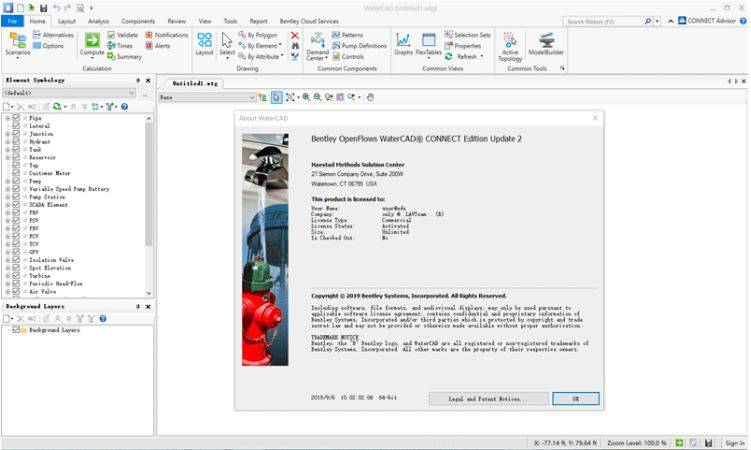Close the About WaterCAD dialog

tap(595, 118)
